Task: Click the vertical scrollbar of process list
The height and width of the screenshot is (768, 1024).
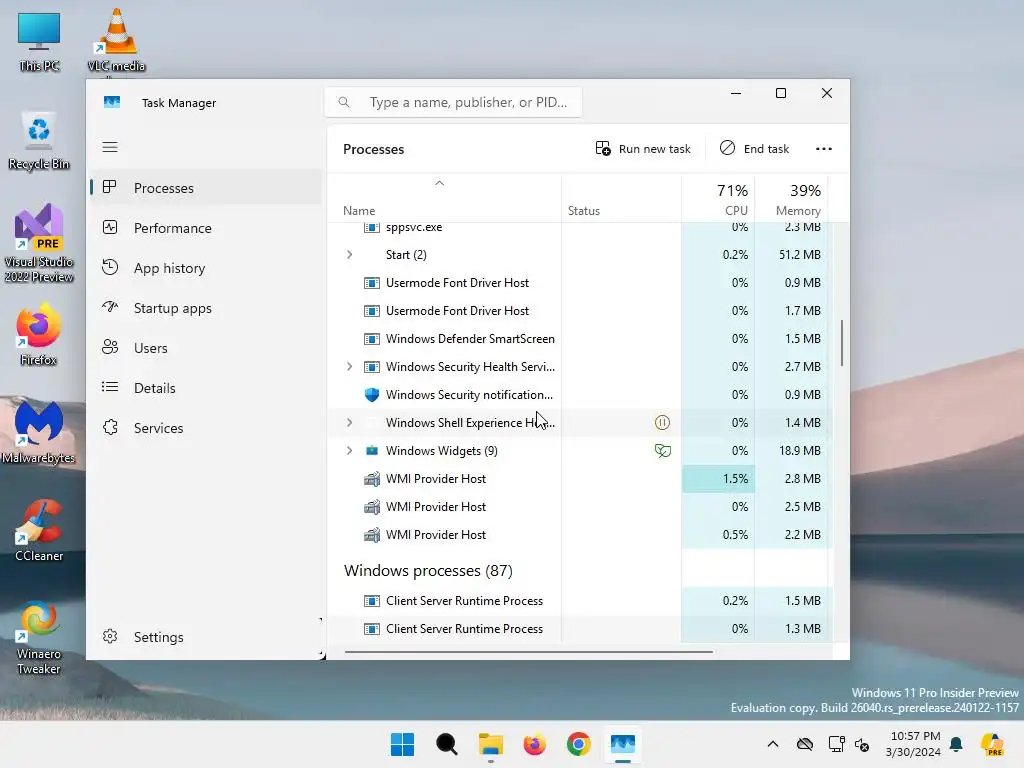Action: tap(842, 343)
